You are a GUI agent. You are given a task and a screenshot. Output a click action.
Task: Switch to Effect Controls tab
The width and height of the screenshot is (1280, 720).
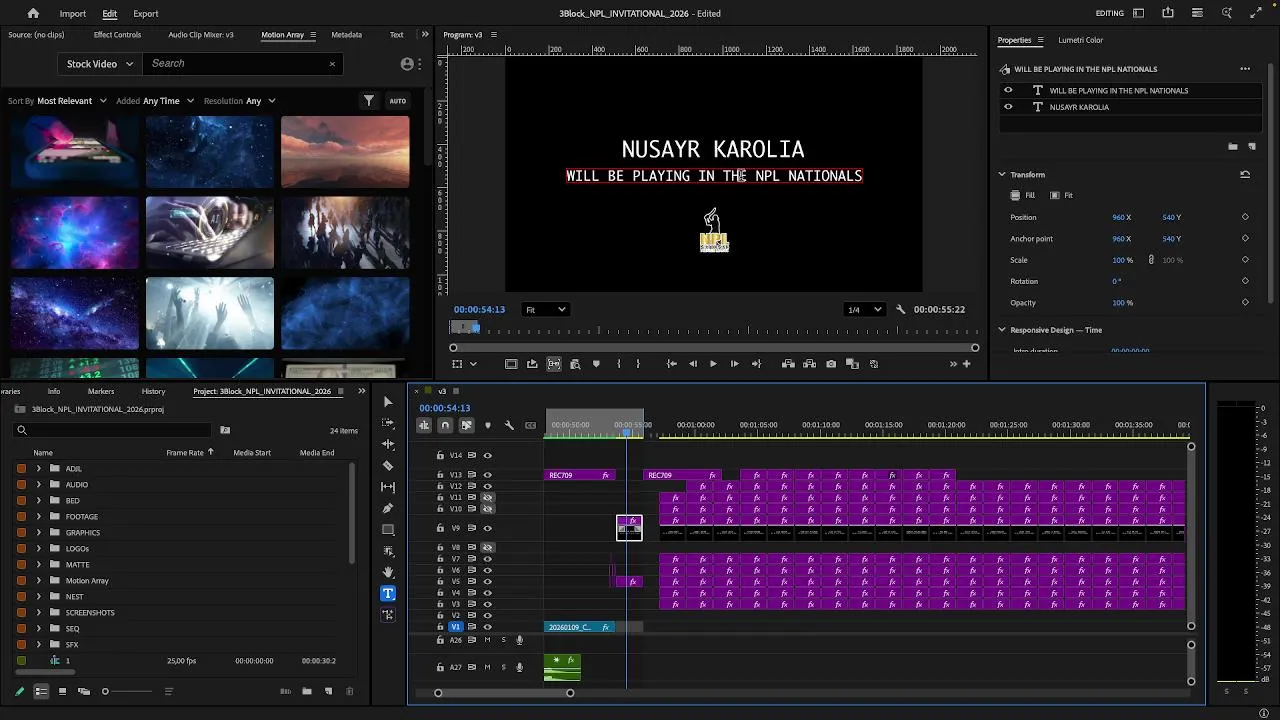[117, 35]
